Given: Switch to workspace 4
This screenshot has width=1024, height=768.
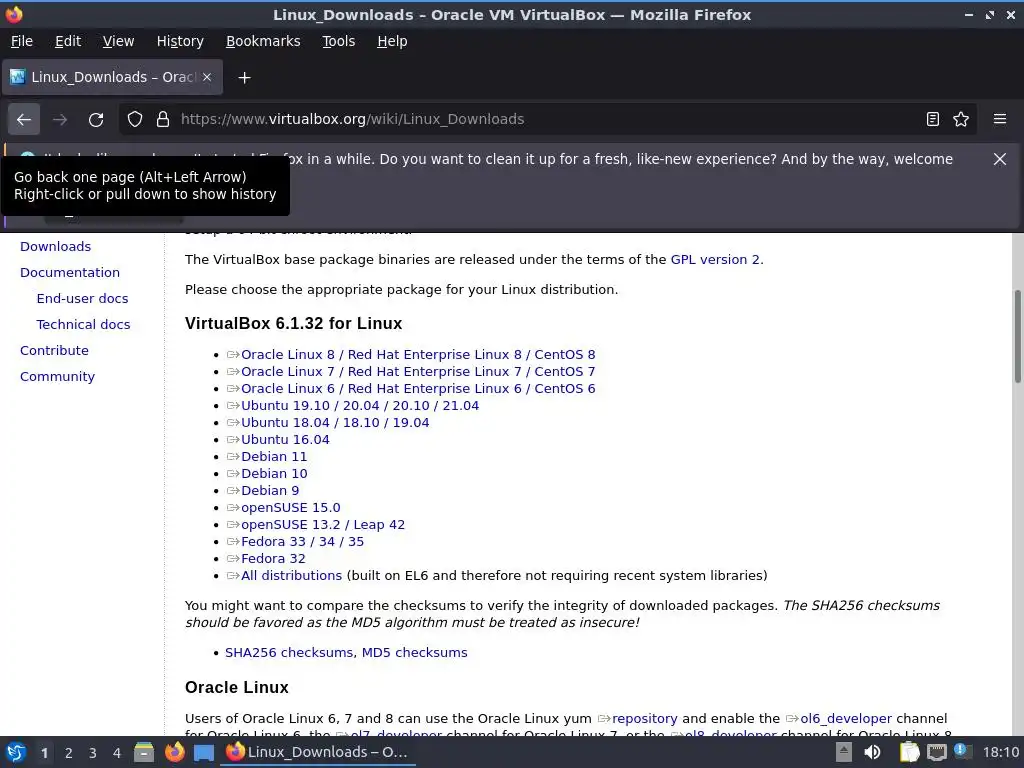Looking at the screenshot, I should coord(117,753).
